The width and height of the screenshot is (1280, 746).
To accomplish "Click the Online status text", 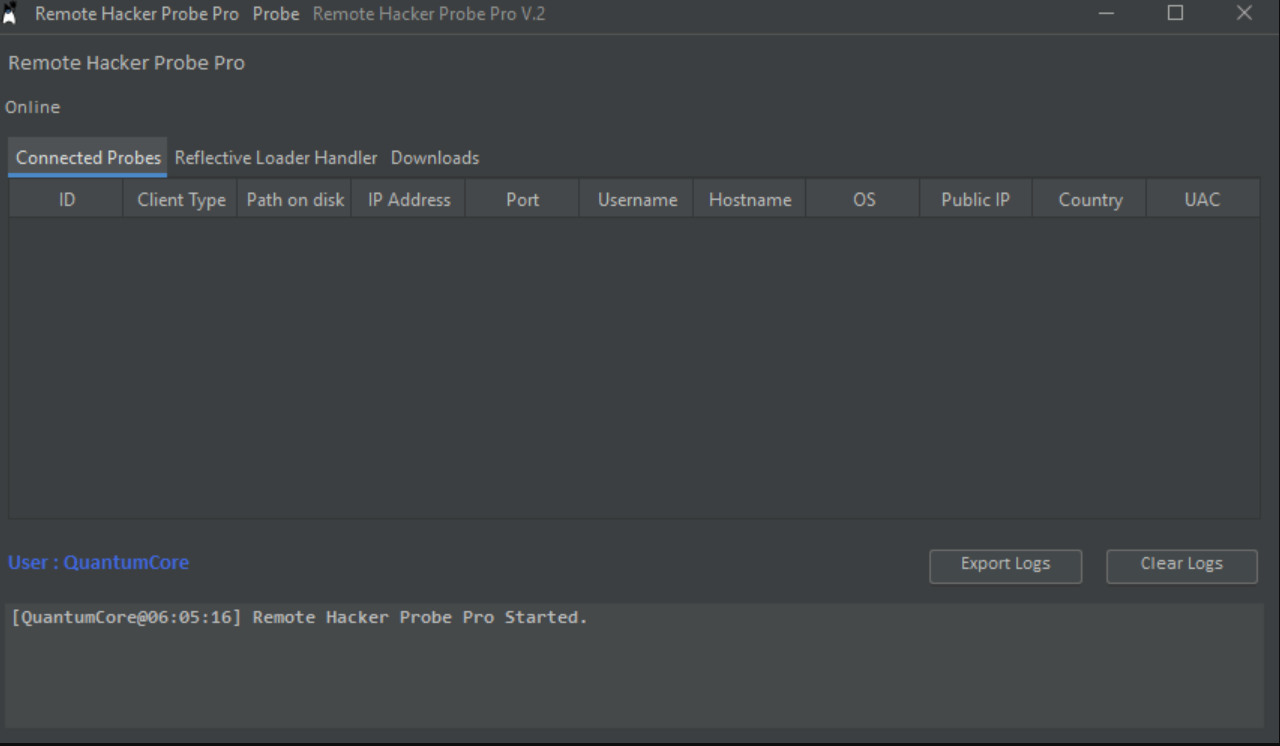I will pyautogui.click(x=33, y=107).
